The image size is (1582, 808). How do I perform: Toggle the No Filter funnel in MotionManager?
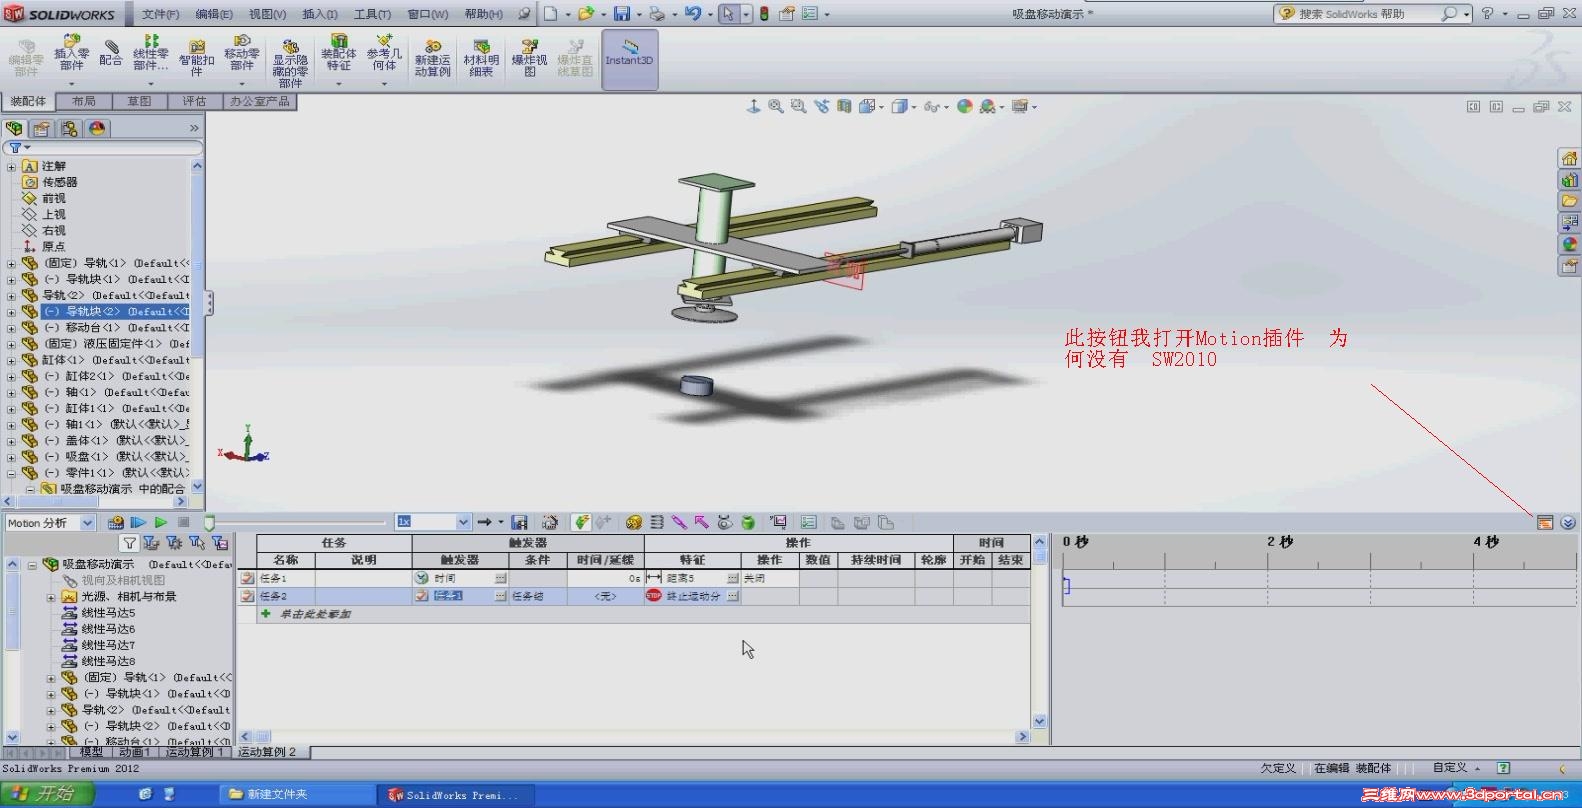(129, 543)
